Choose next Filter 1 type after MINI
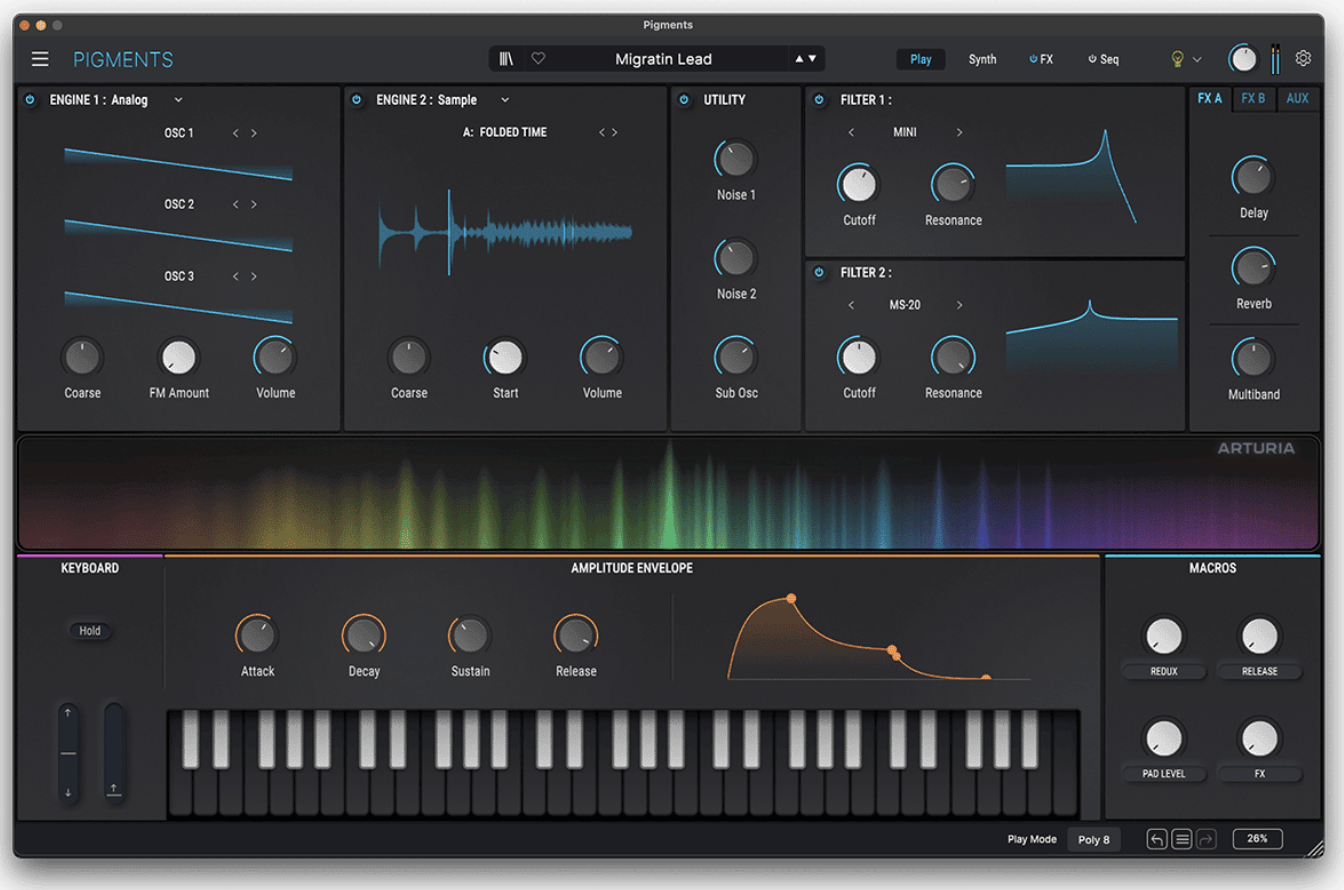The image size is (1344, 890). point(959,132)
